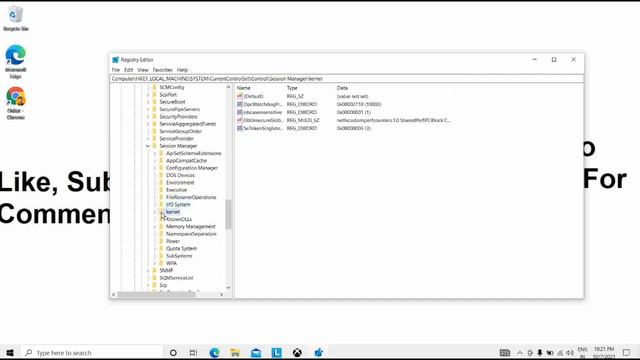Expand the SNMP key
Image resolution: width=640 pixels, height=360 pixels.
pos(148,270)
